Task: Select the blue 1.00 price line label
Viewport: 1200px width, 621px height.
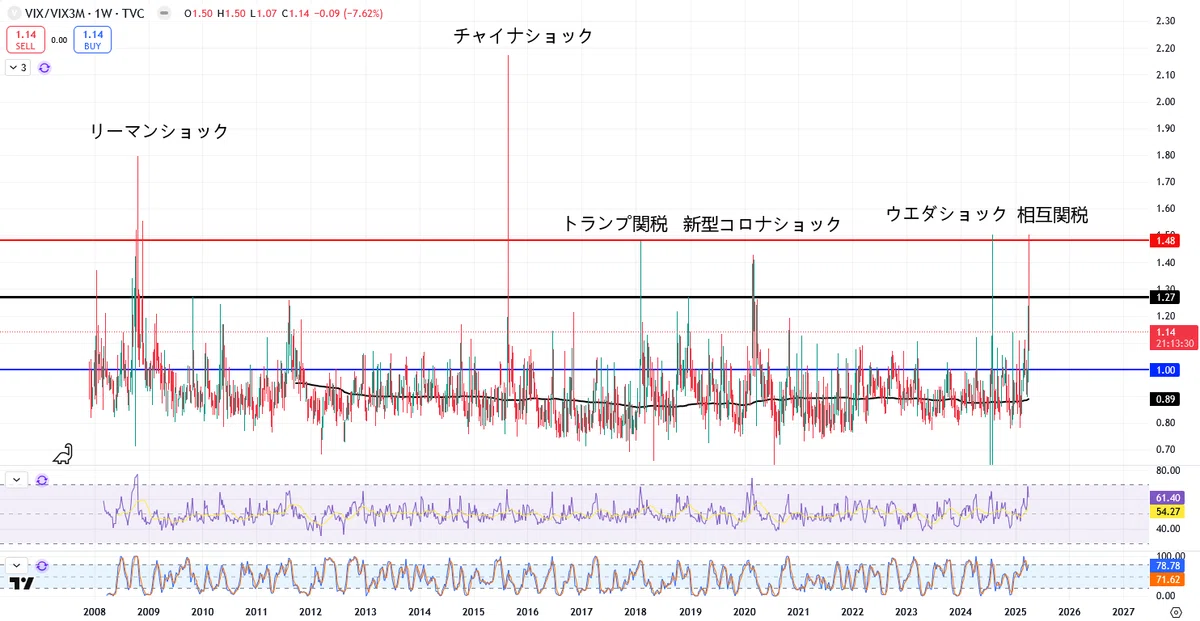Action: [1166, 370]
